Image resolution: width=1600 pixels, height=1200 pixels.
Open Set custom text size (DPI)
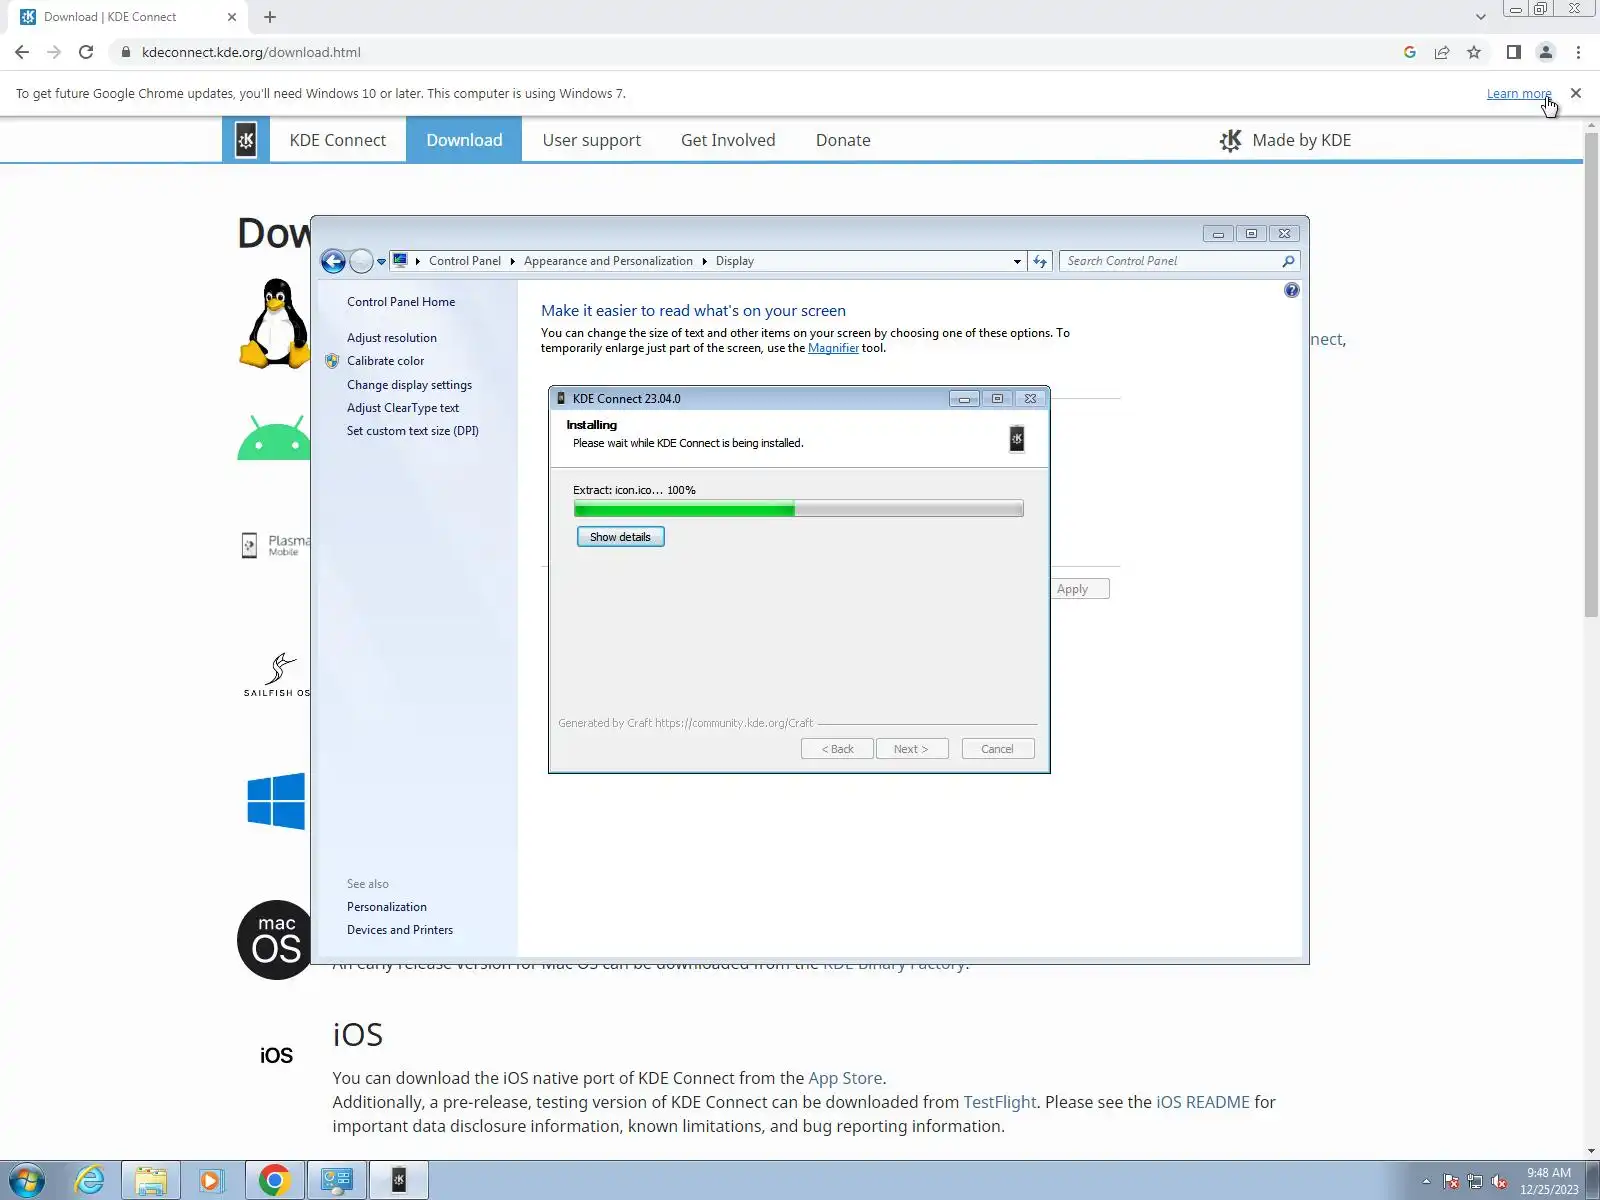[413, 431]
